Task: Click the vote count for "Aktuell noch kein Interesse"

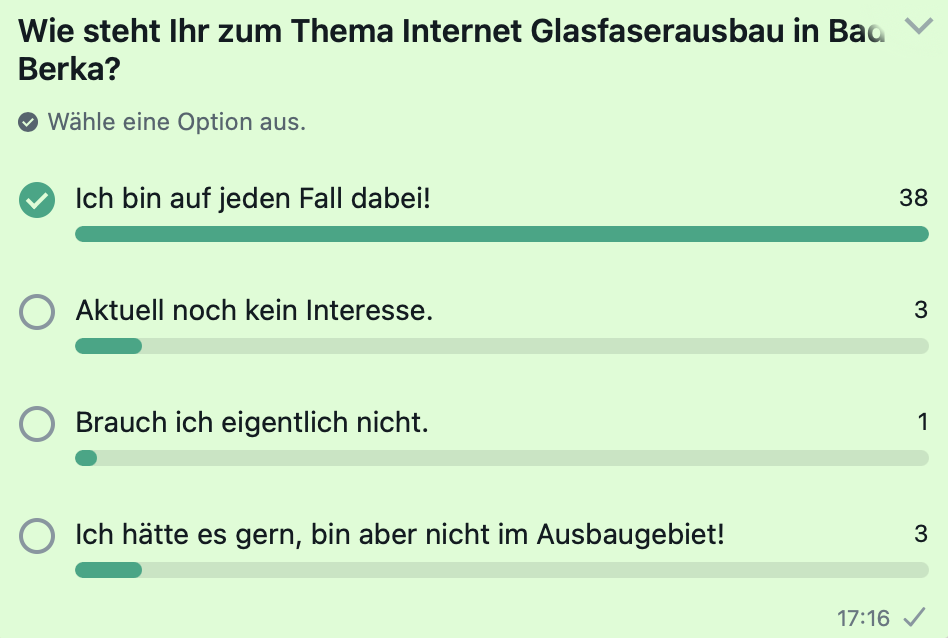Action: 921,310
